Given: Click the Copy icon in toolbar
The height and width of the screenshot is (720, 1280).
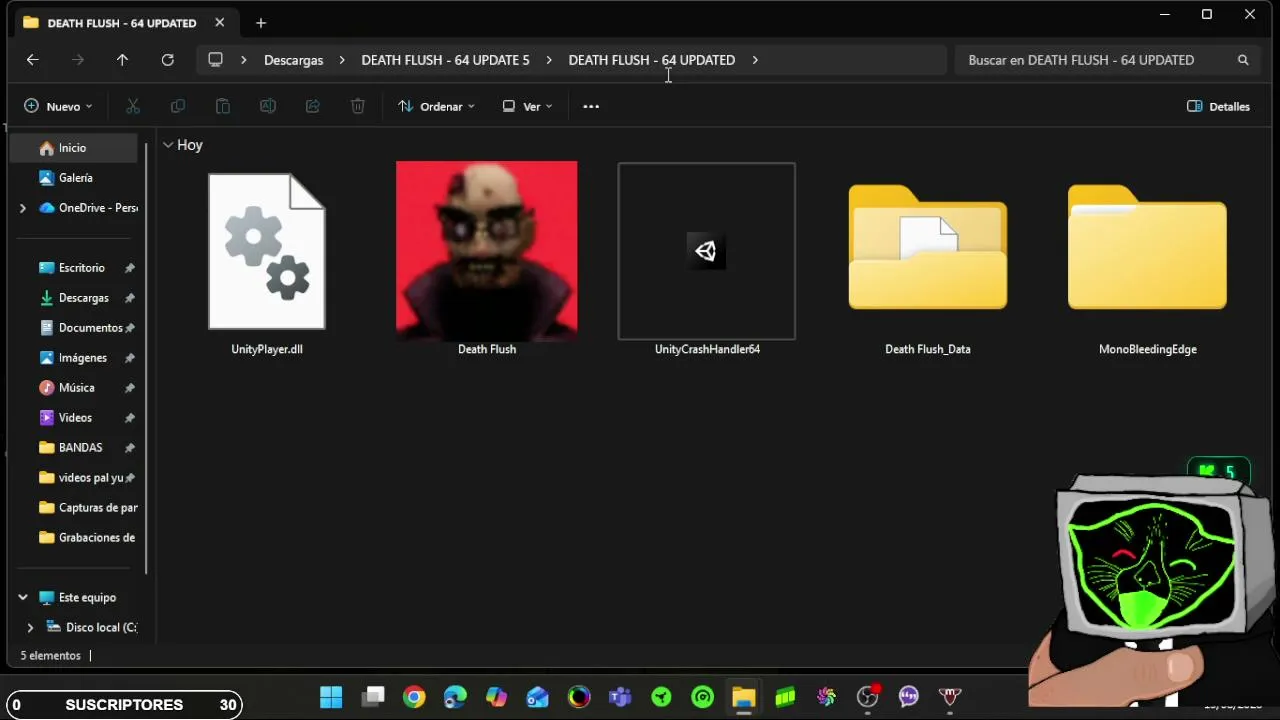Looking at the screenshot, I should pyautogui.click(x=178, y=106).
